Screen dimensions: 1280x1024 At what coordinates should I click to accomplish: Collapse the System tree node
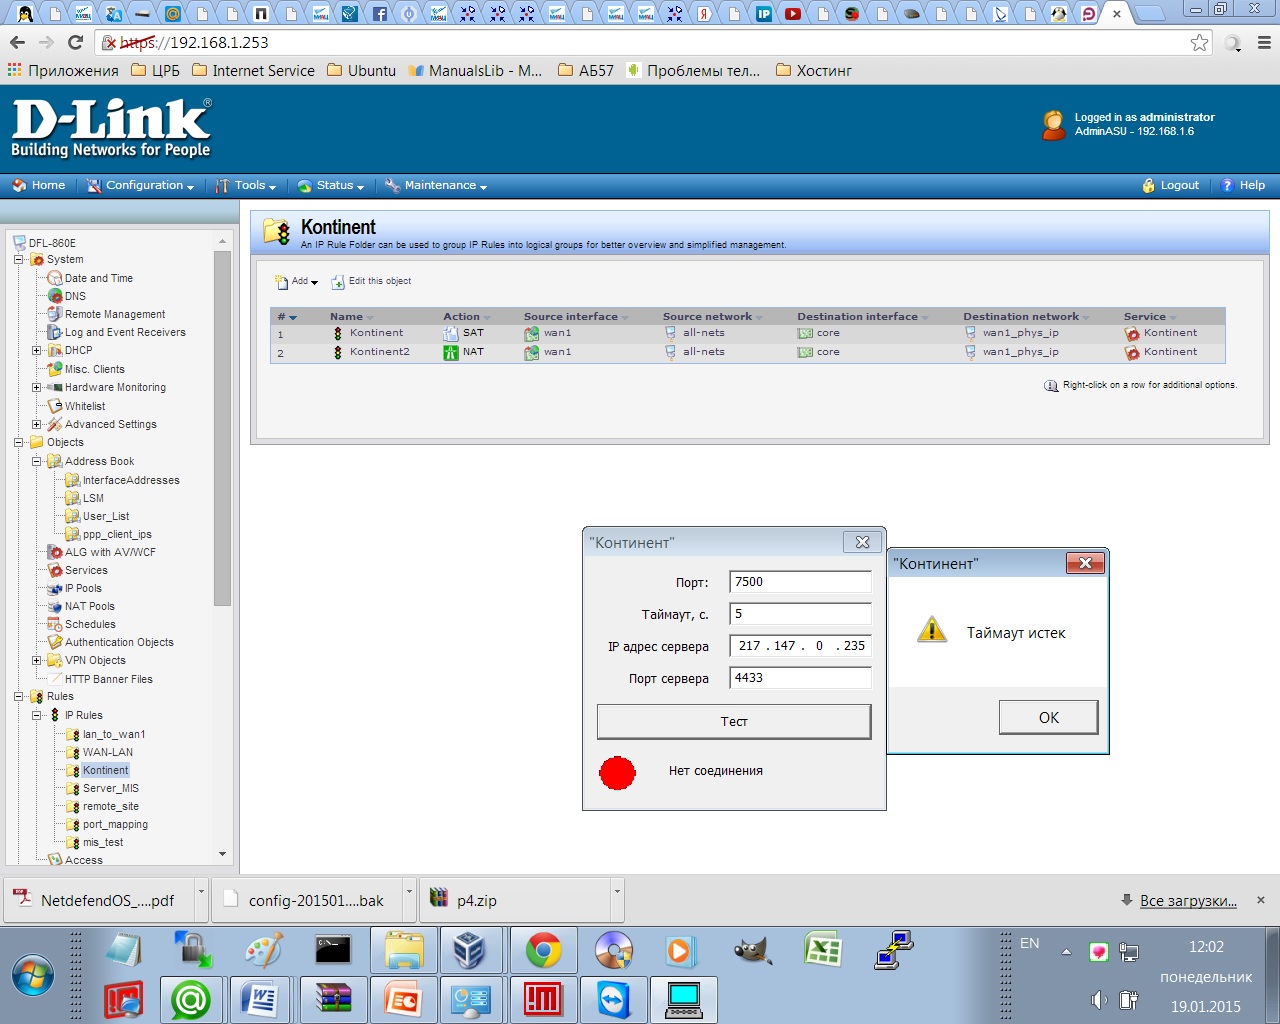click(19, 260)
